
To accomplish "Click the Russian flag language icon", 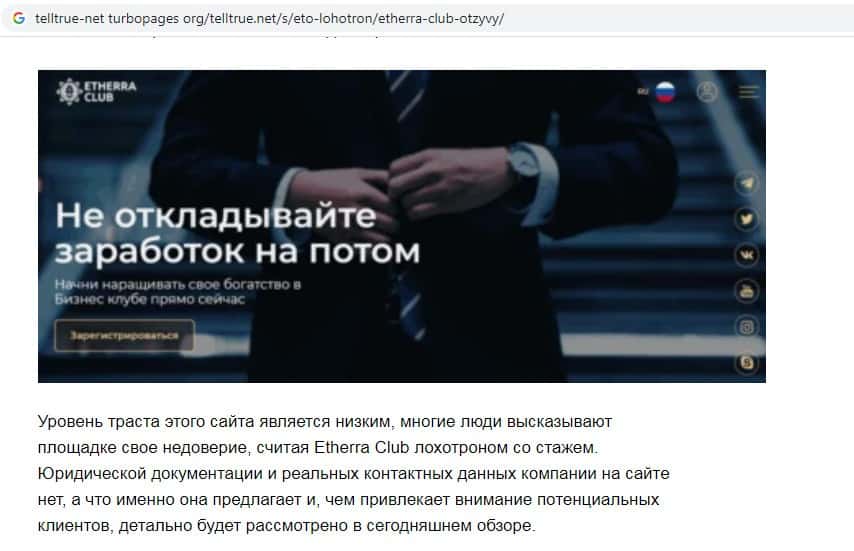I will pyautogui.click(x=665, y=92).
